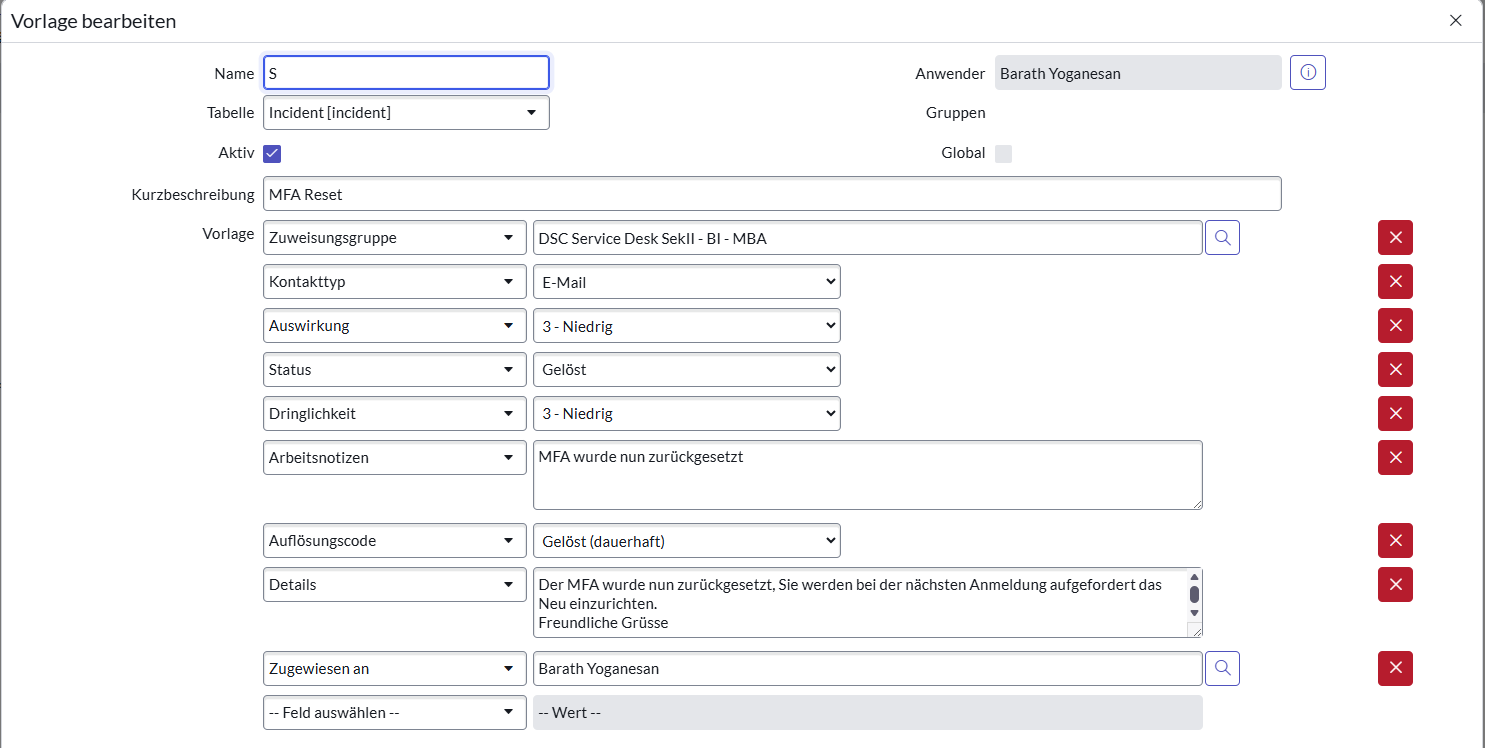Viewport: 1485px width, 748px height.
Task: Open the Zugewiesen an lookup magnifier
Action: click(1222, 668)
